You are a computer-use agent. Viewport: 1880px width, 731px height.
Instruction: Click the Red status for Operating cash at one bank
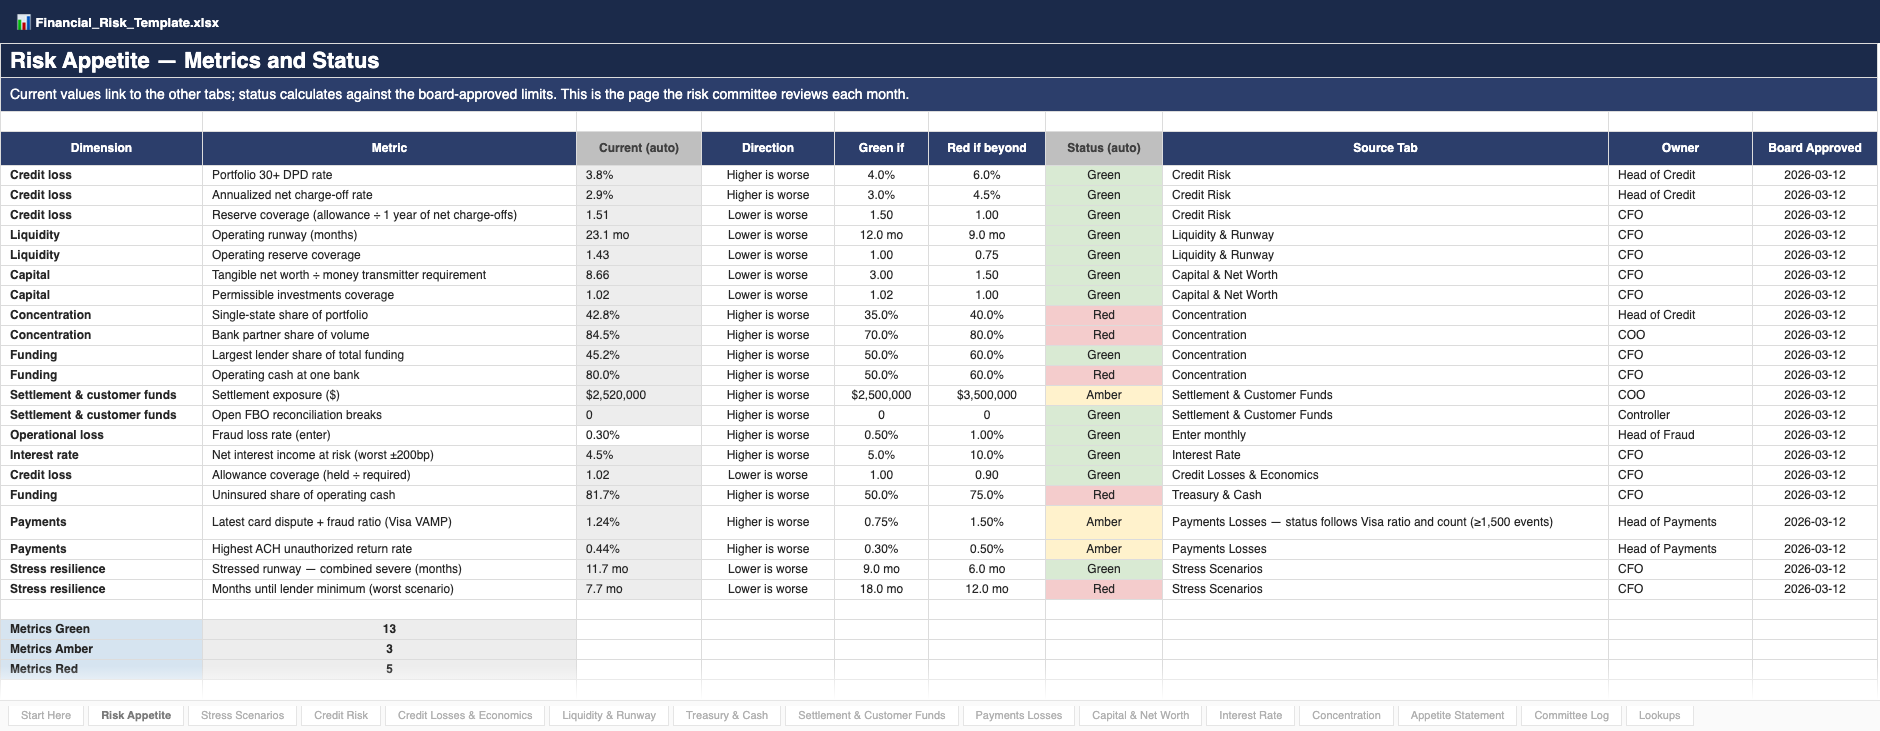point(1104,375)
